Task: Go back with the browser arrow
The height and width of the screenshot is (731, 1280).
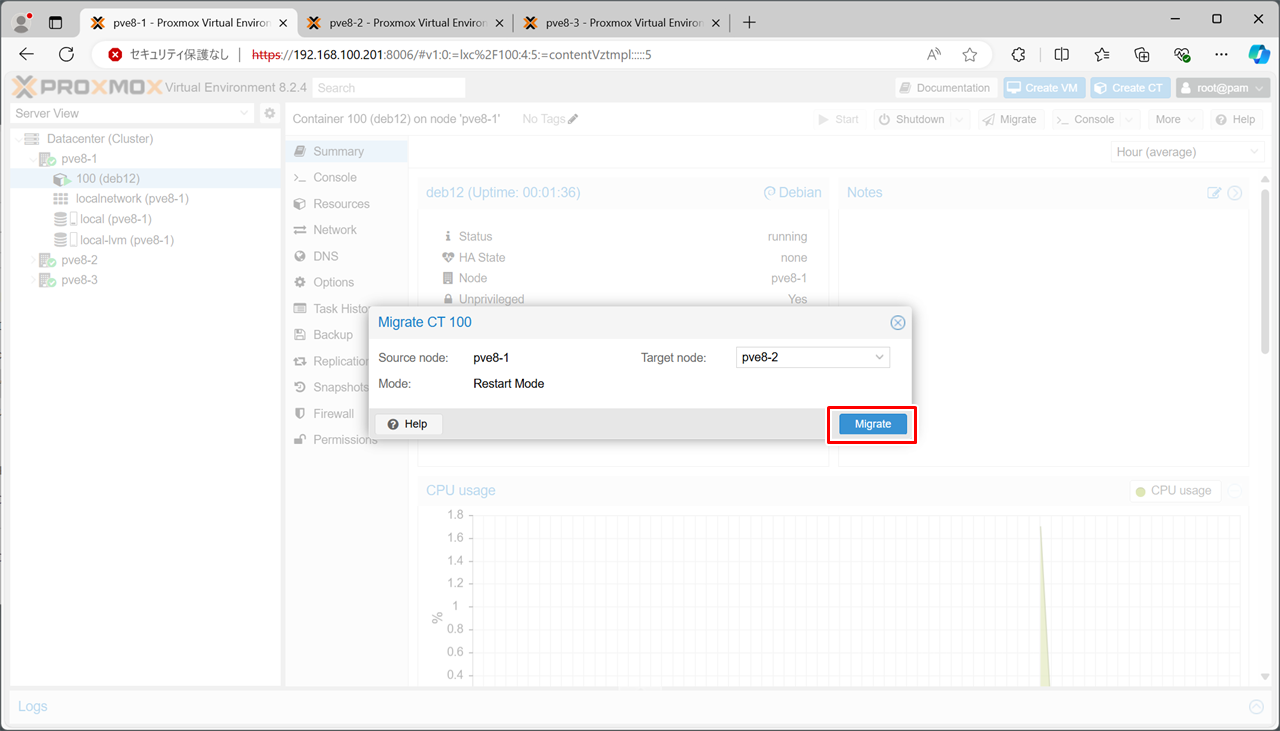Action: (x=27, y=55)
